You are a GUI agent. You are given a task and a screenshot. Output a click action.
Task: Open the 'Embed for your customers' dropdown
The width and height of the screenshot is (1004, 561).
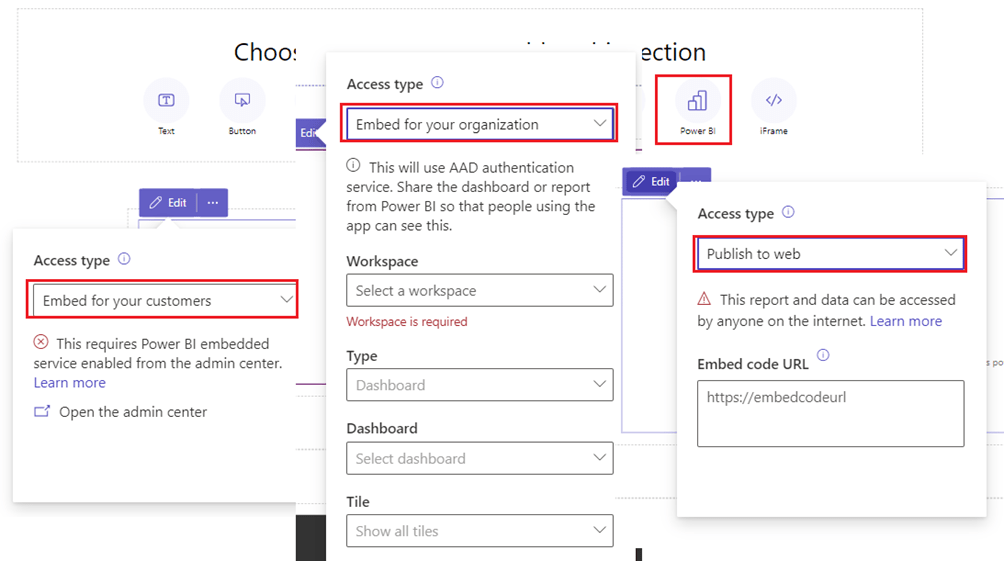(165, 300)
